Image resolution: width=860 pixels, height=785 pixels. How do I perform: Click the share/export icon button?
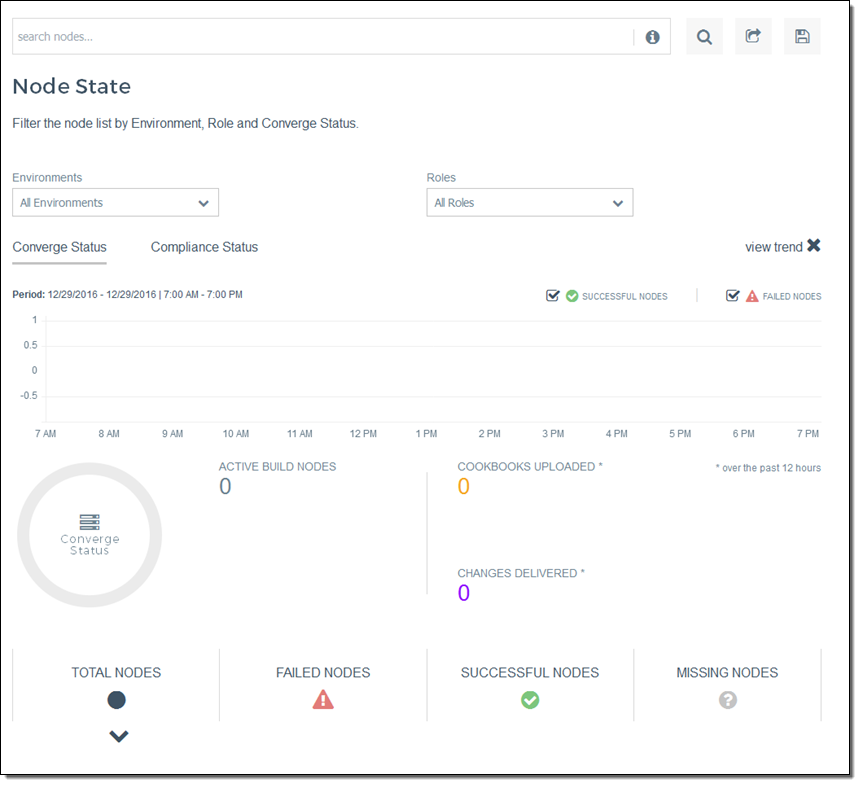(753, 37)
